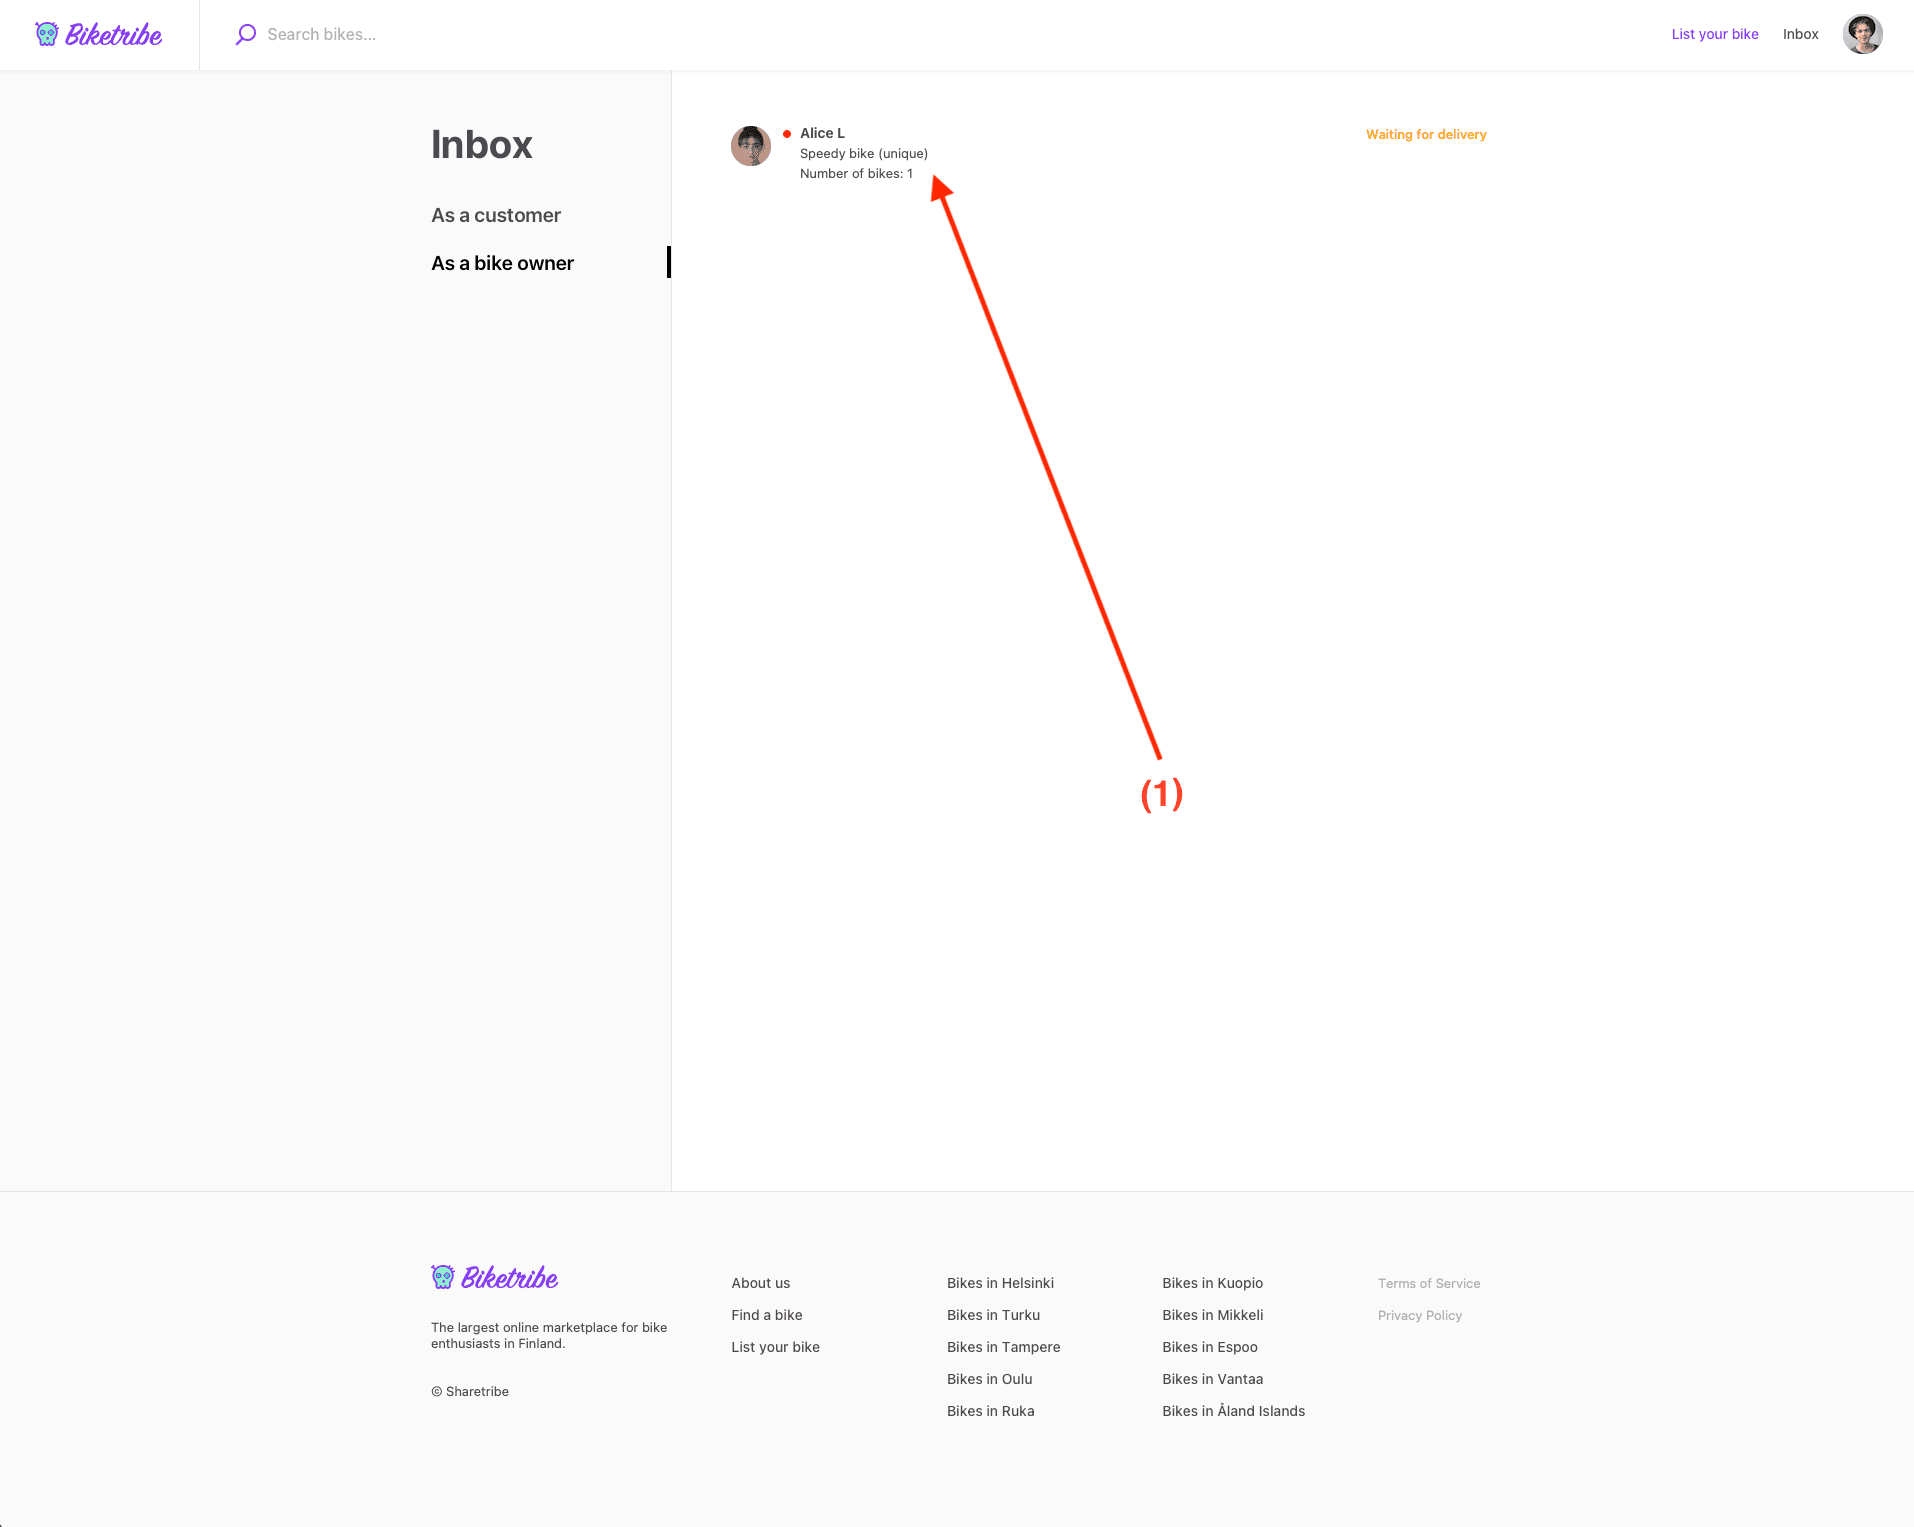This screenshot has width=1914, height=1527.
Task: Open Bikes in Helsinki link
Action: click(1000, 1283)
